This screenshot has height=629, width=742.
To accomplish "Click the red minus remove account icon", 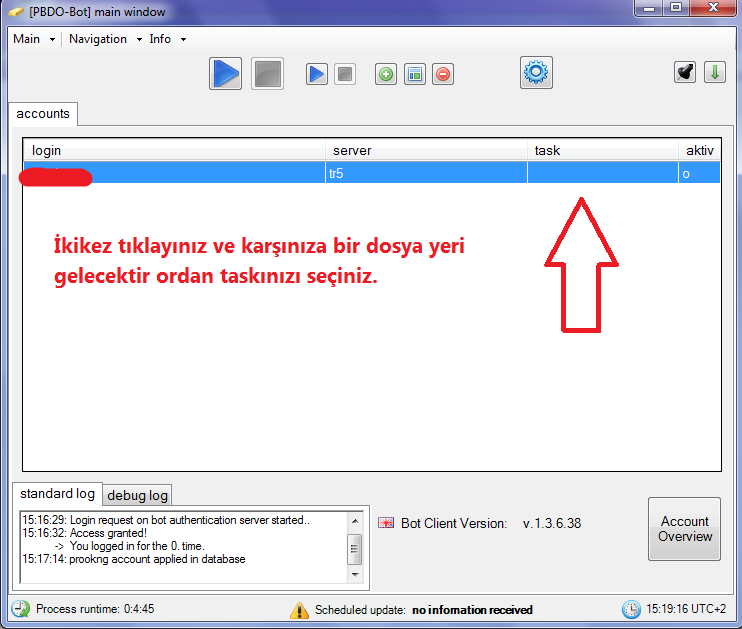I will click(x=443, y=74).
